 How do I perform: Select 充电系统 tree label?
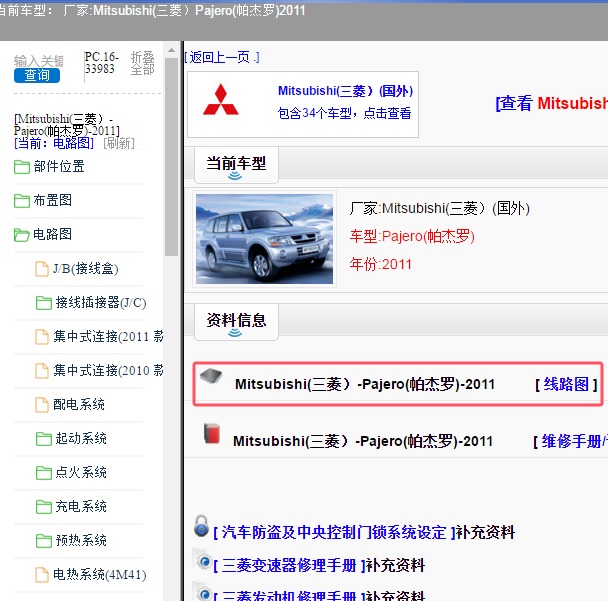point(81,506)
